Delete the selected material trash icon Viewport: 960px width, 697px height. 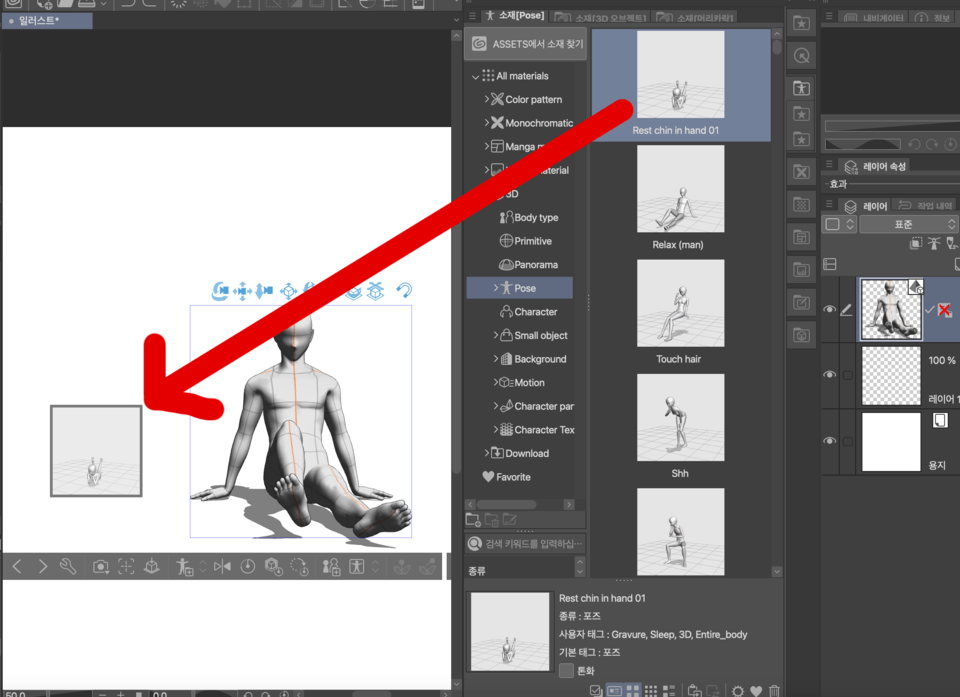[774, 691]
